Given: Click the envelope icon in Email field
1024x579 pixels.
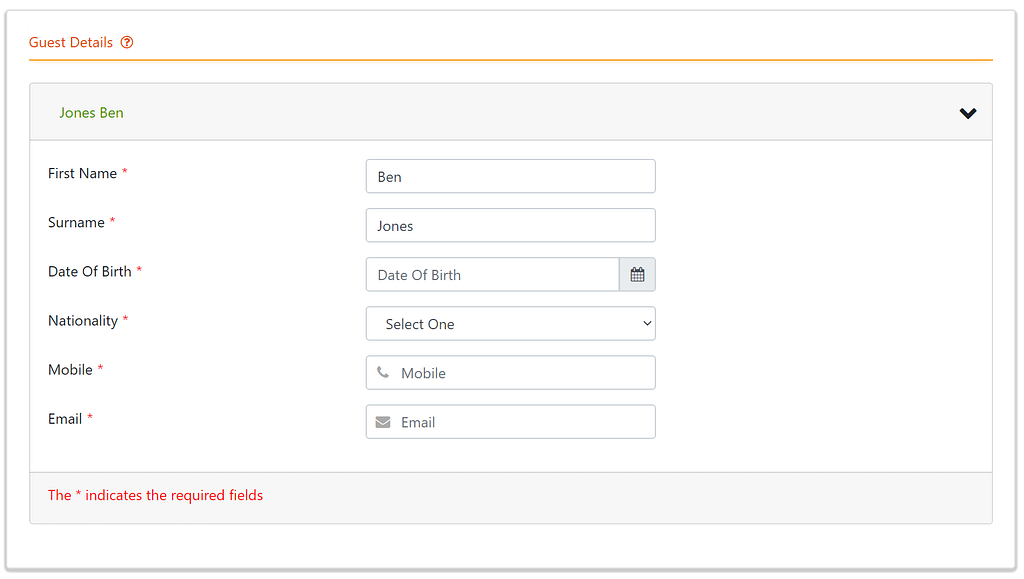Looking at the screenshot, I should [383, 422].
